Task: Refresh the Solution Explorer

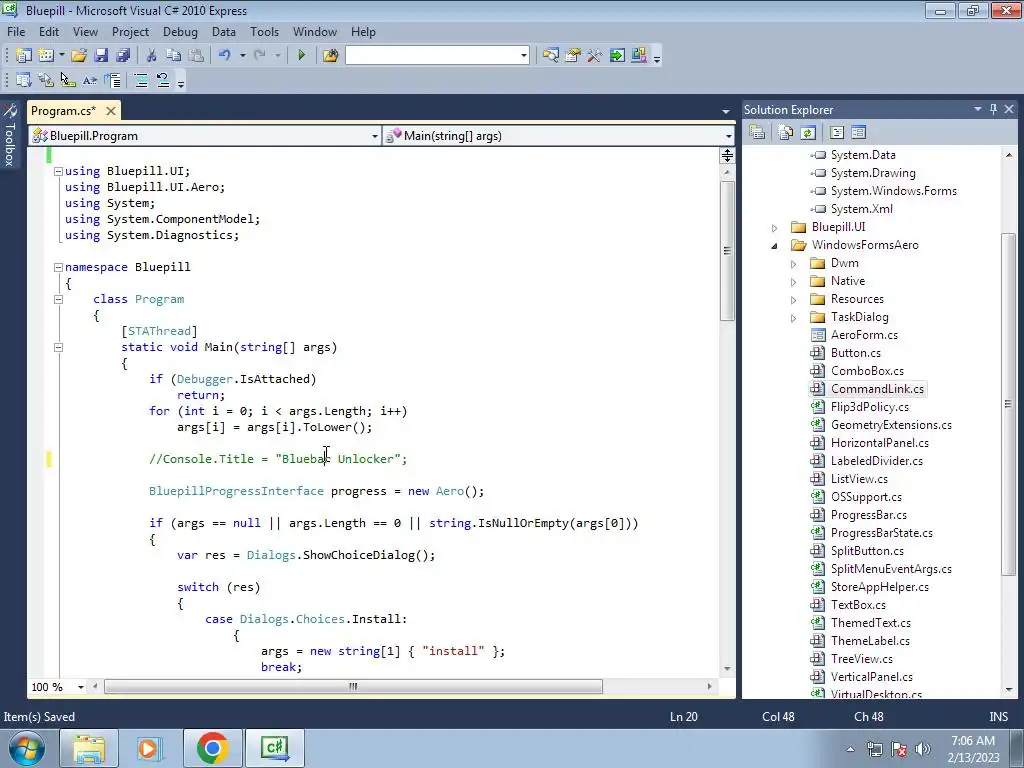Action: coord(808,133)
